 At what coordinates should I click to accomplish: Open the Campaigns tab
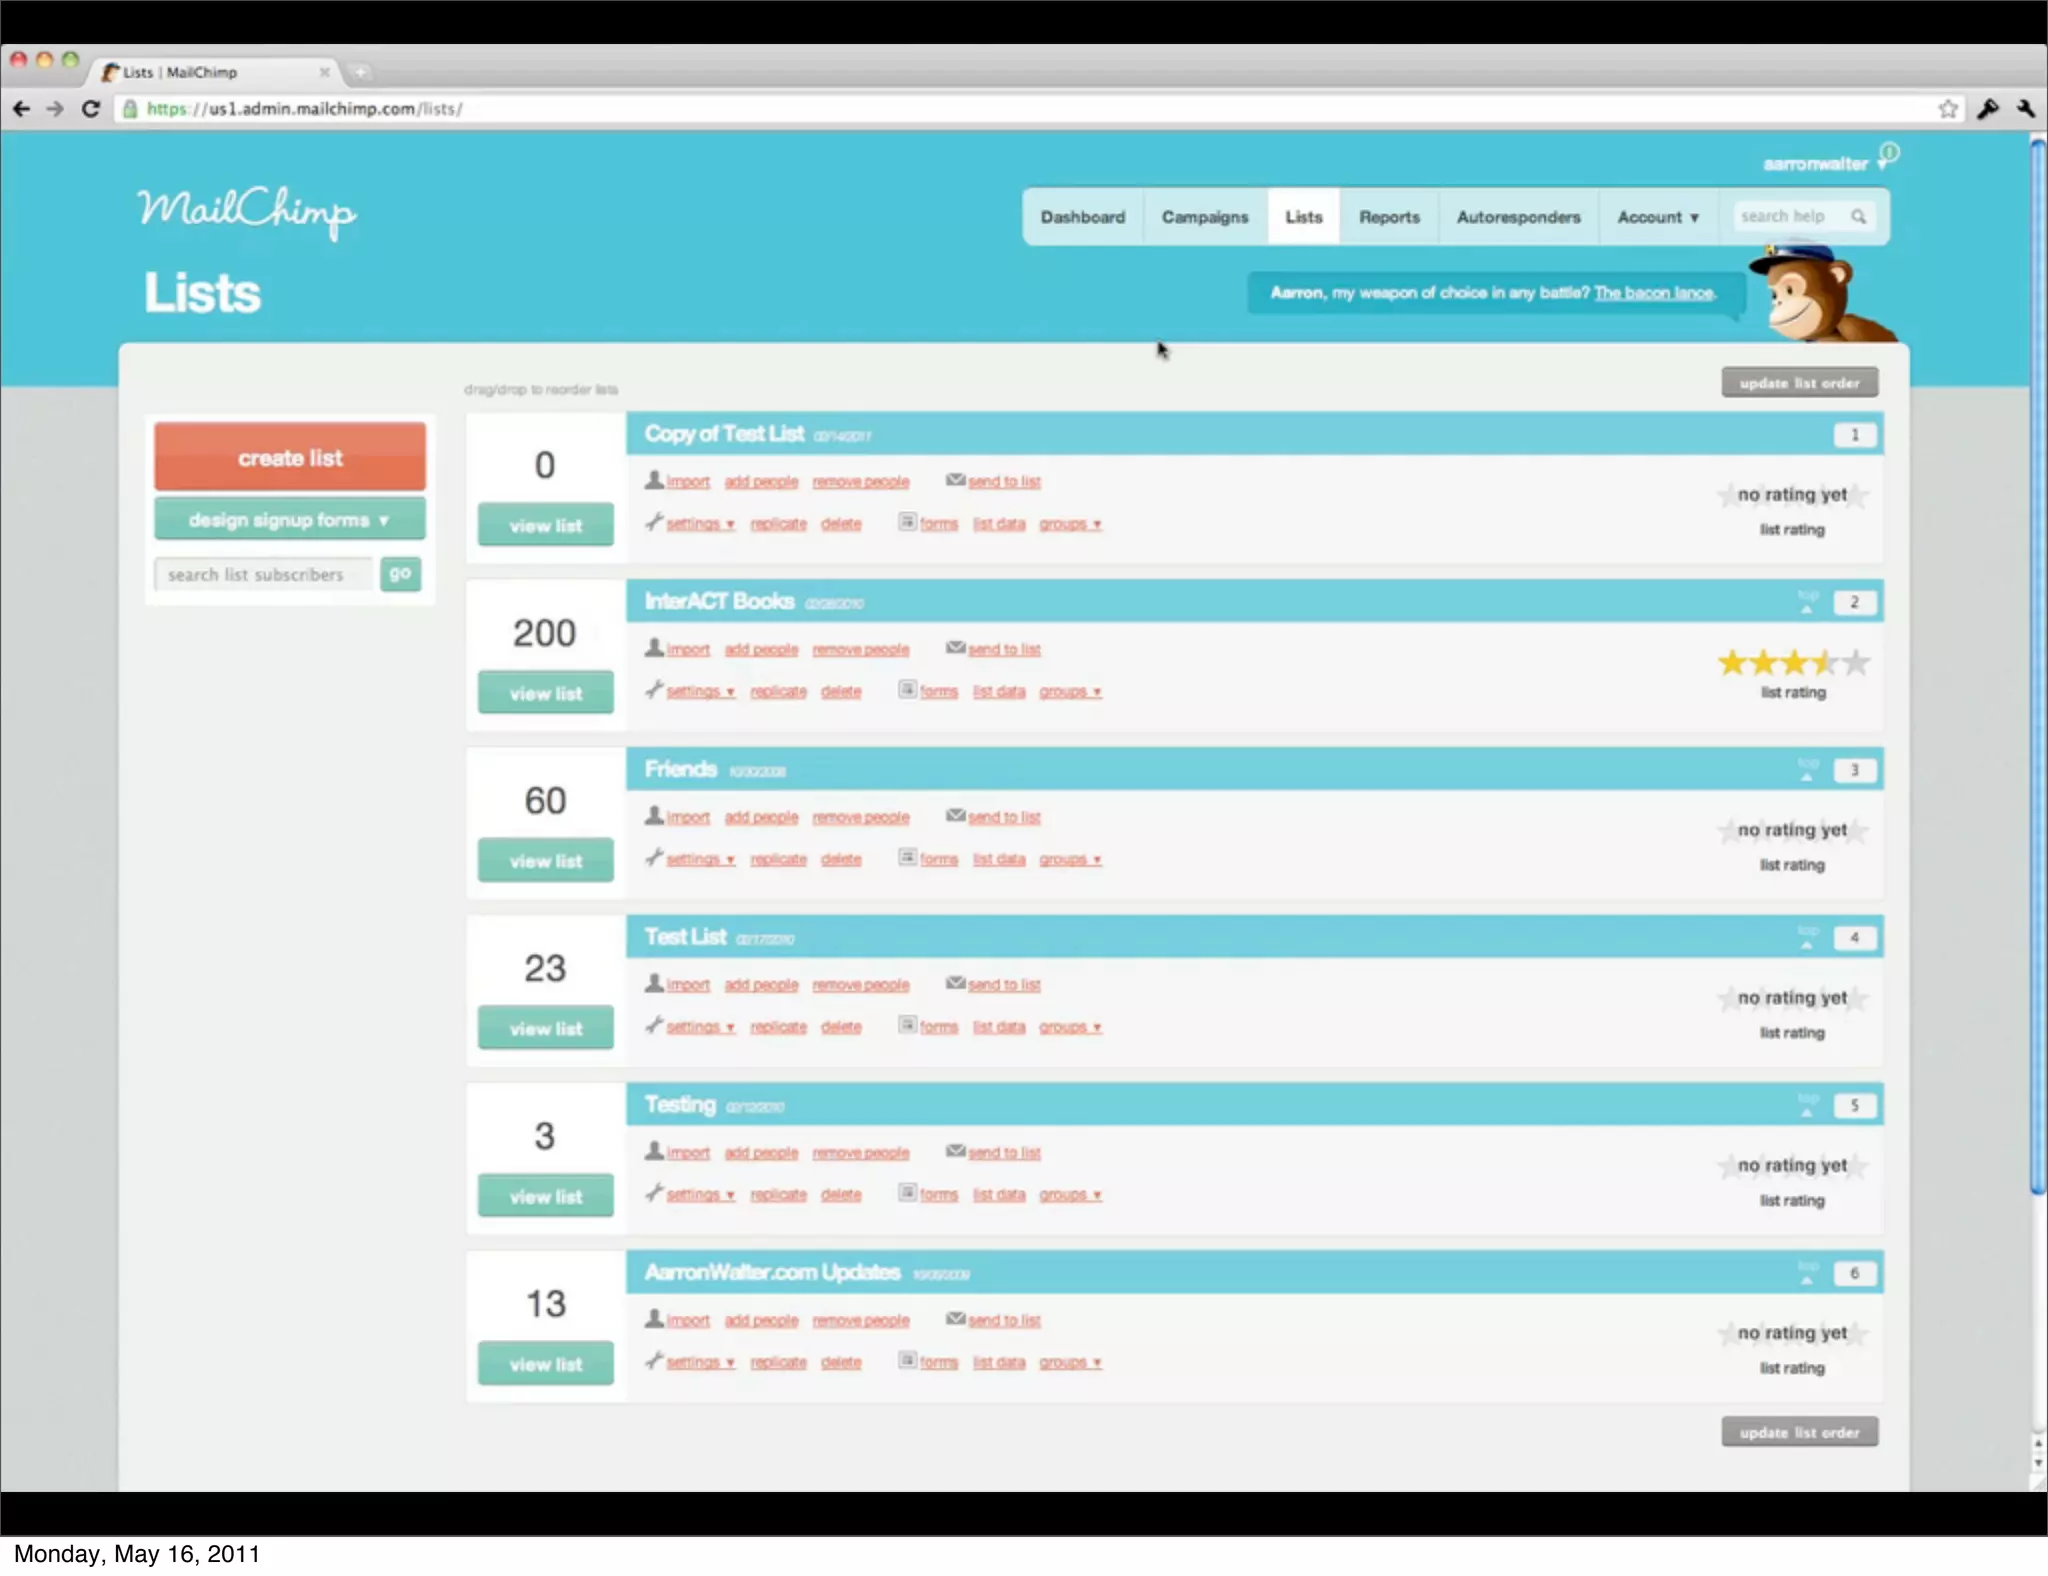1204,217
